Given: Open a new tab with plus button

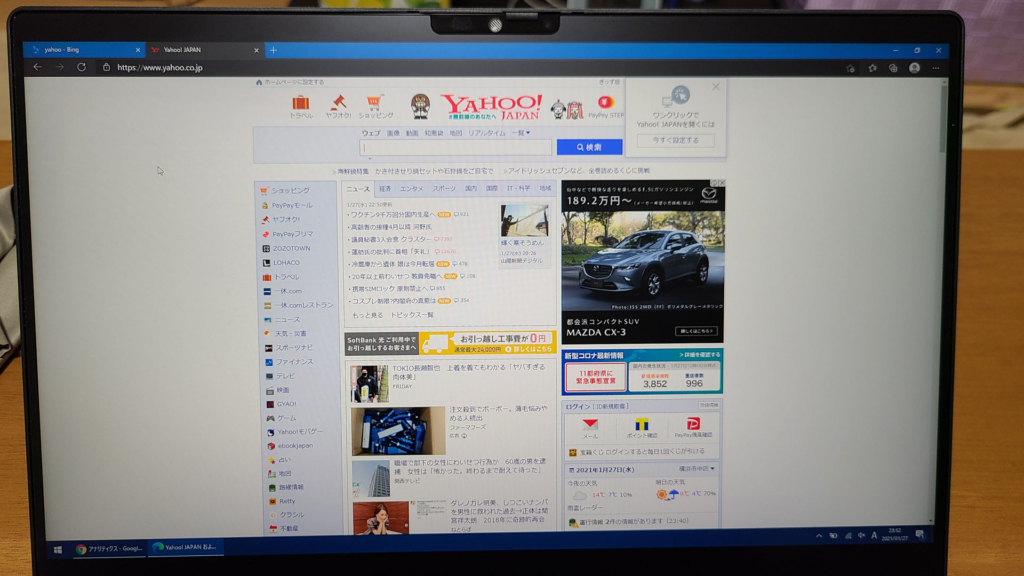Looking at the screenshot, I should click(x=273, y=50).
